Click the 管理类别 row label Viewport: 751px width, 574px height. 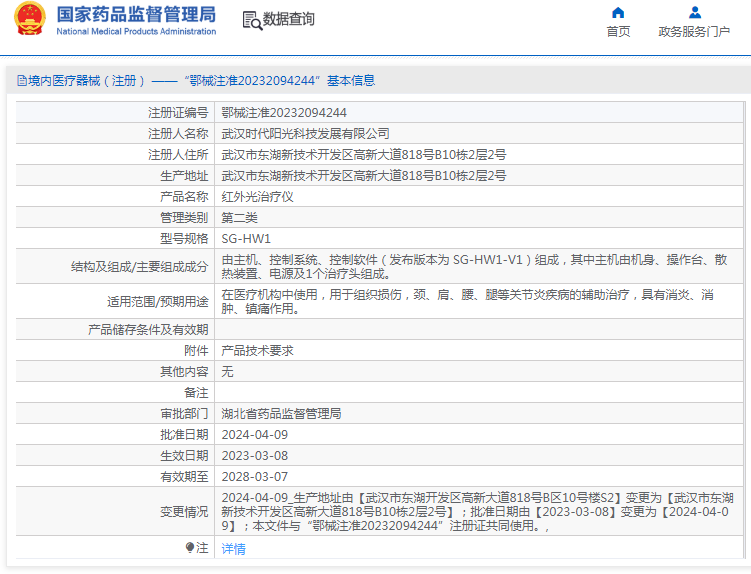pyautogui.click(x=184, y=218)
